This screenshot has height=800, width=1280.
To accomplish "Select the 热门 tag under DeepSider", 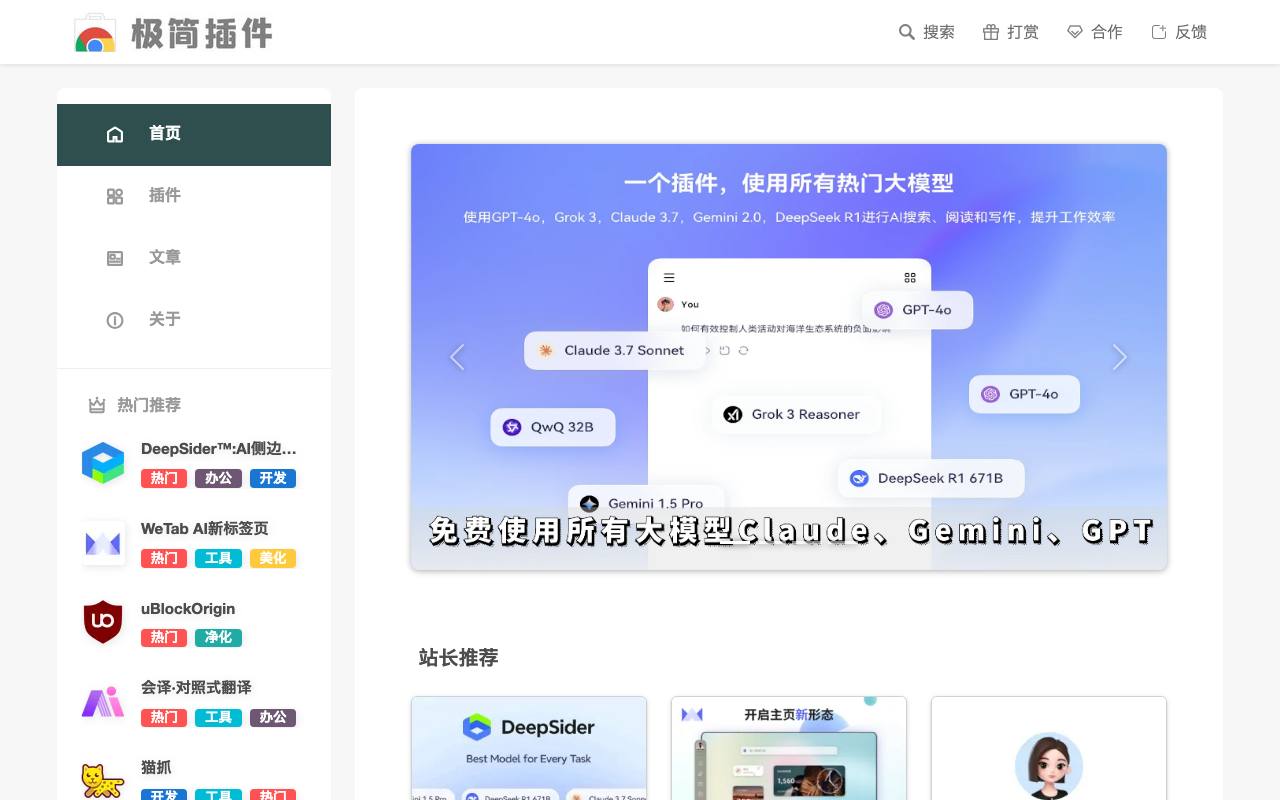I will pyautogui.click(x=164, y=478).
